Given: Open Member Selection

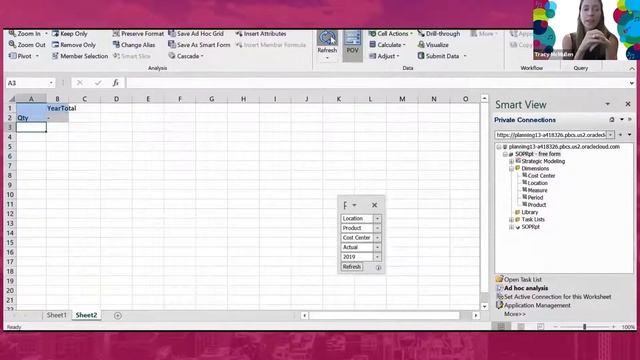Looking at the screenshot, I should [80, 56].
